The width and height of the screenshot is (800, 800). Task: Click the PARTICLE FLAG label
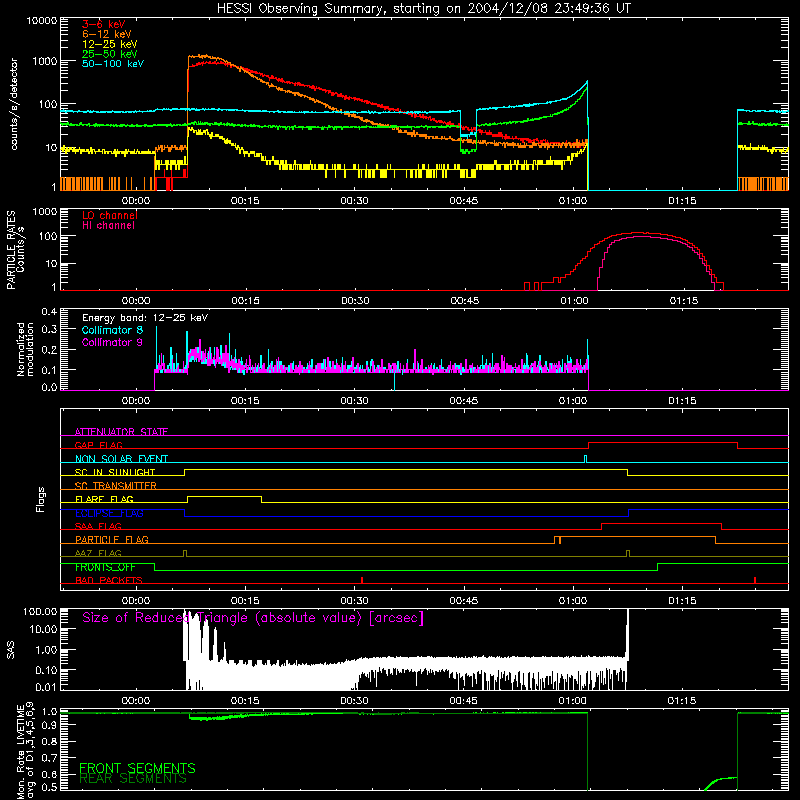click(x=112, y=539)
